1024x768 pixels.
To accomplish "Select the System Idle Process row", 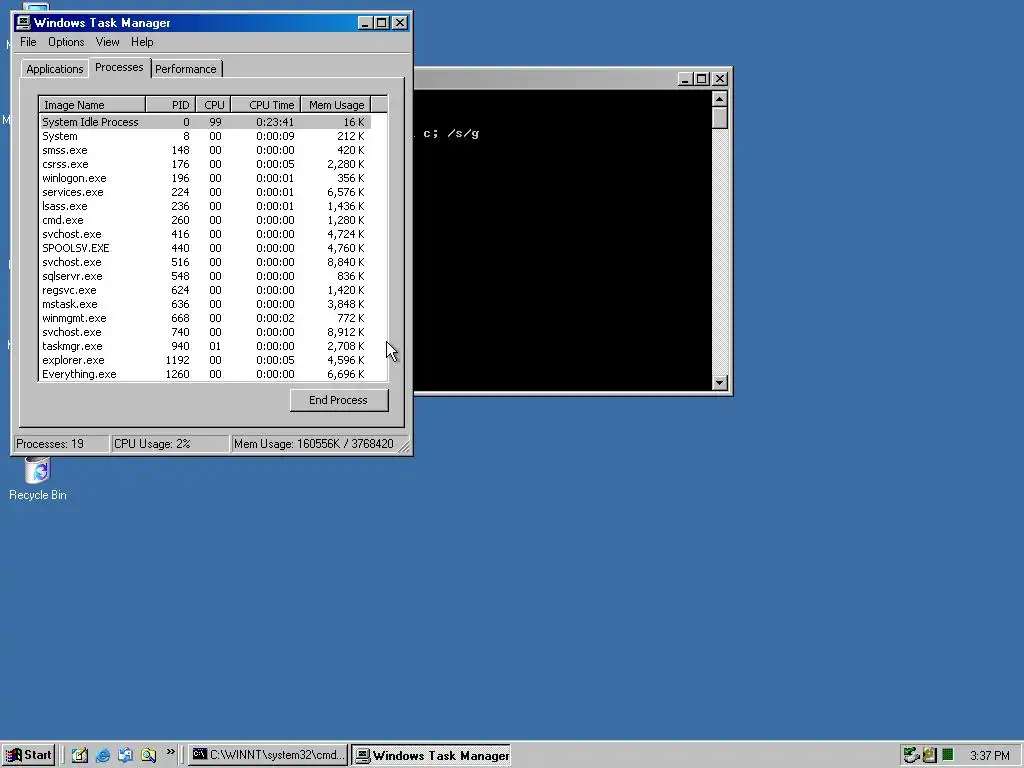I will (x=204, y=122).
